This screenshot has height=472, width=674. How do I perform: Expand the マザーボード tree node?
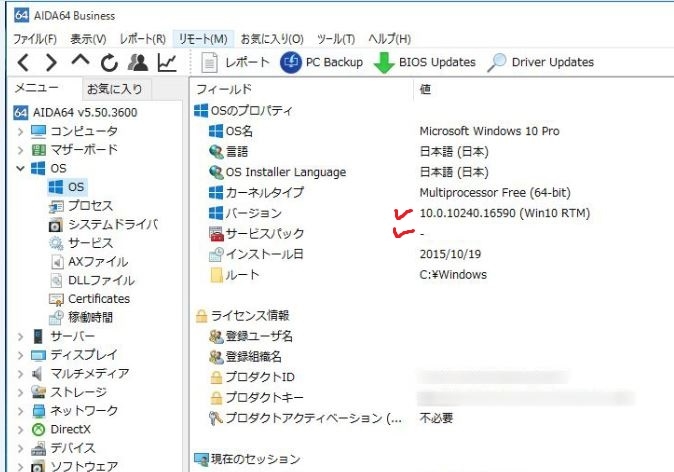20,150
